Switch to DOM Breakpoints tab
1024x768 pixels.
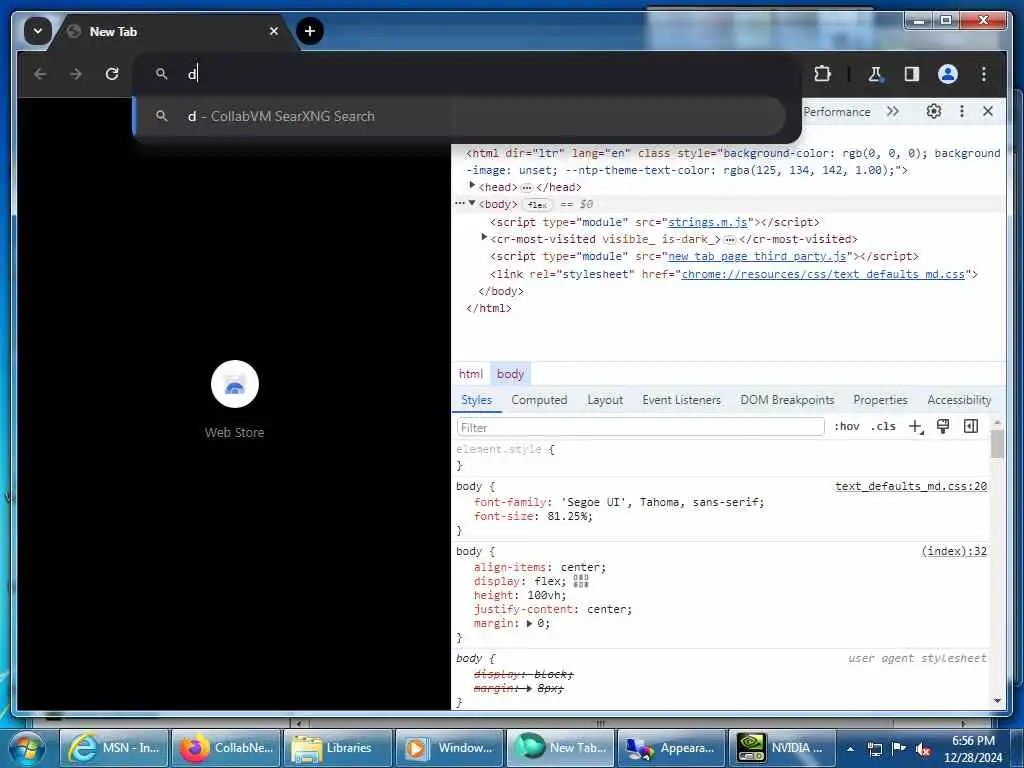tap(787, 400)
